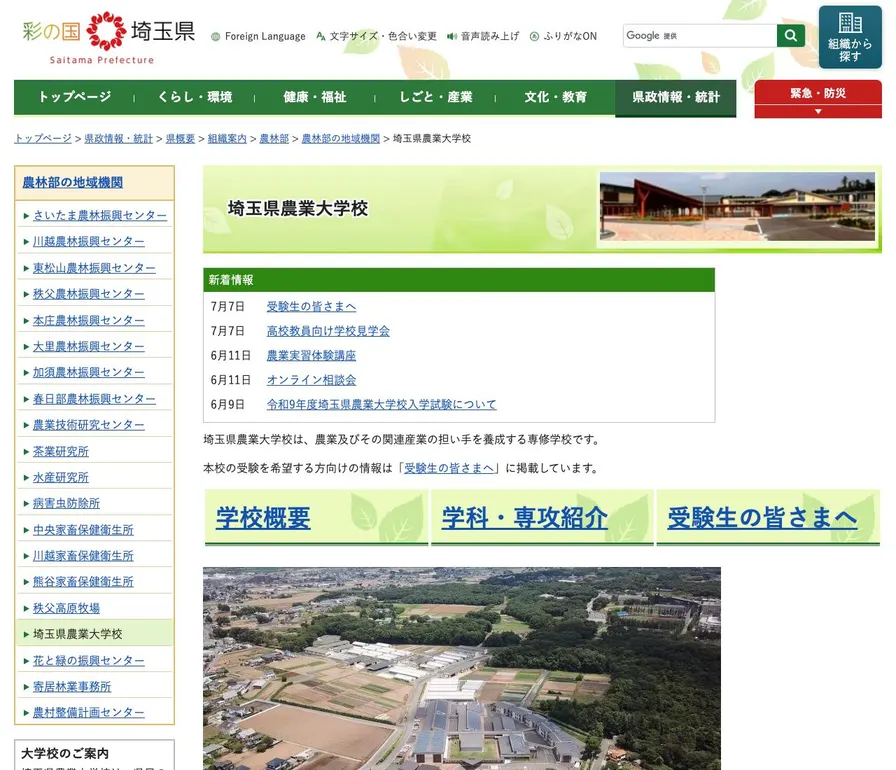Start 音声読み上げ text-to-speech

[490, 36]
